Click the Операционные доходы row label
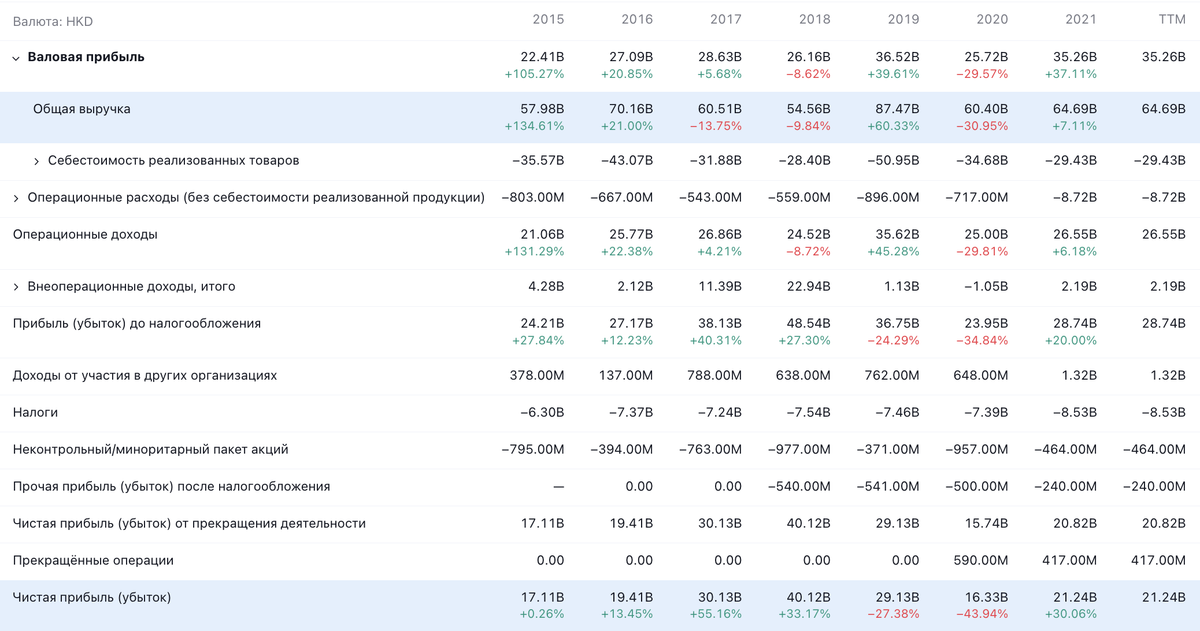This screenshot has width=1200, height=631. pos(85,234)
